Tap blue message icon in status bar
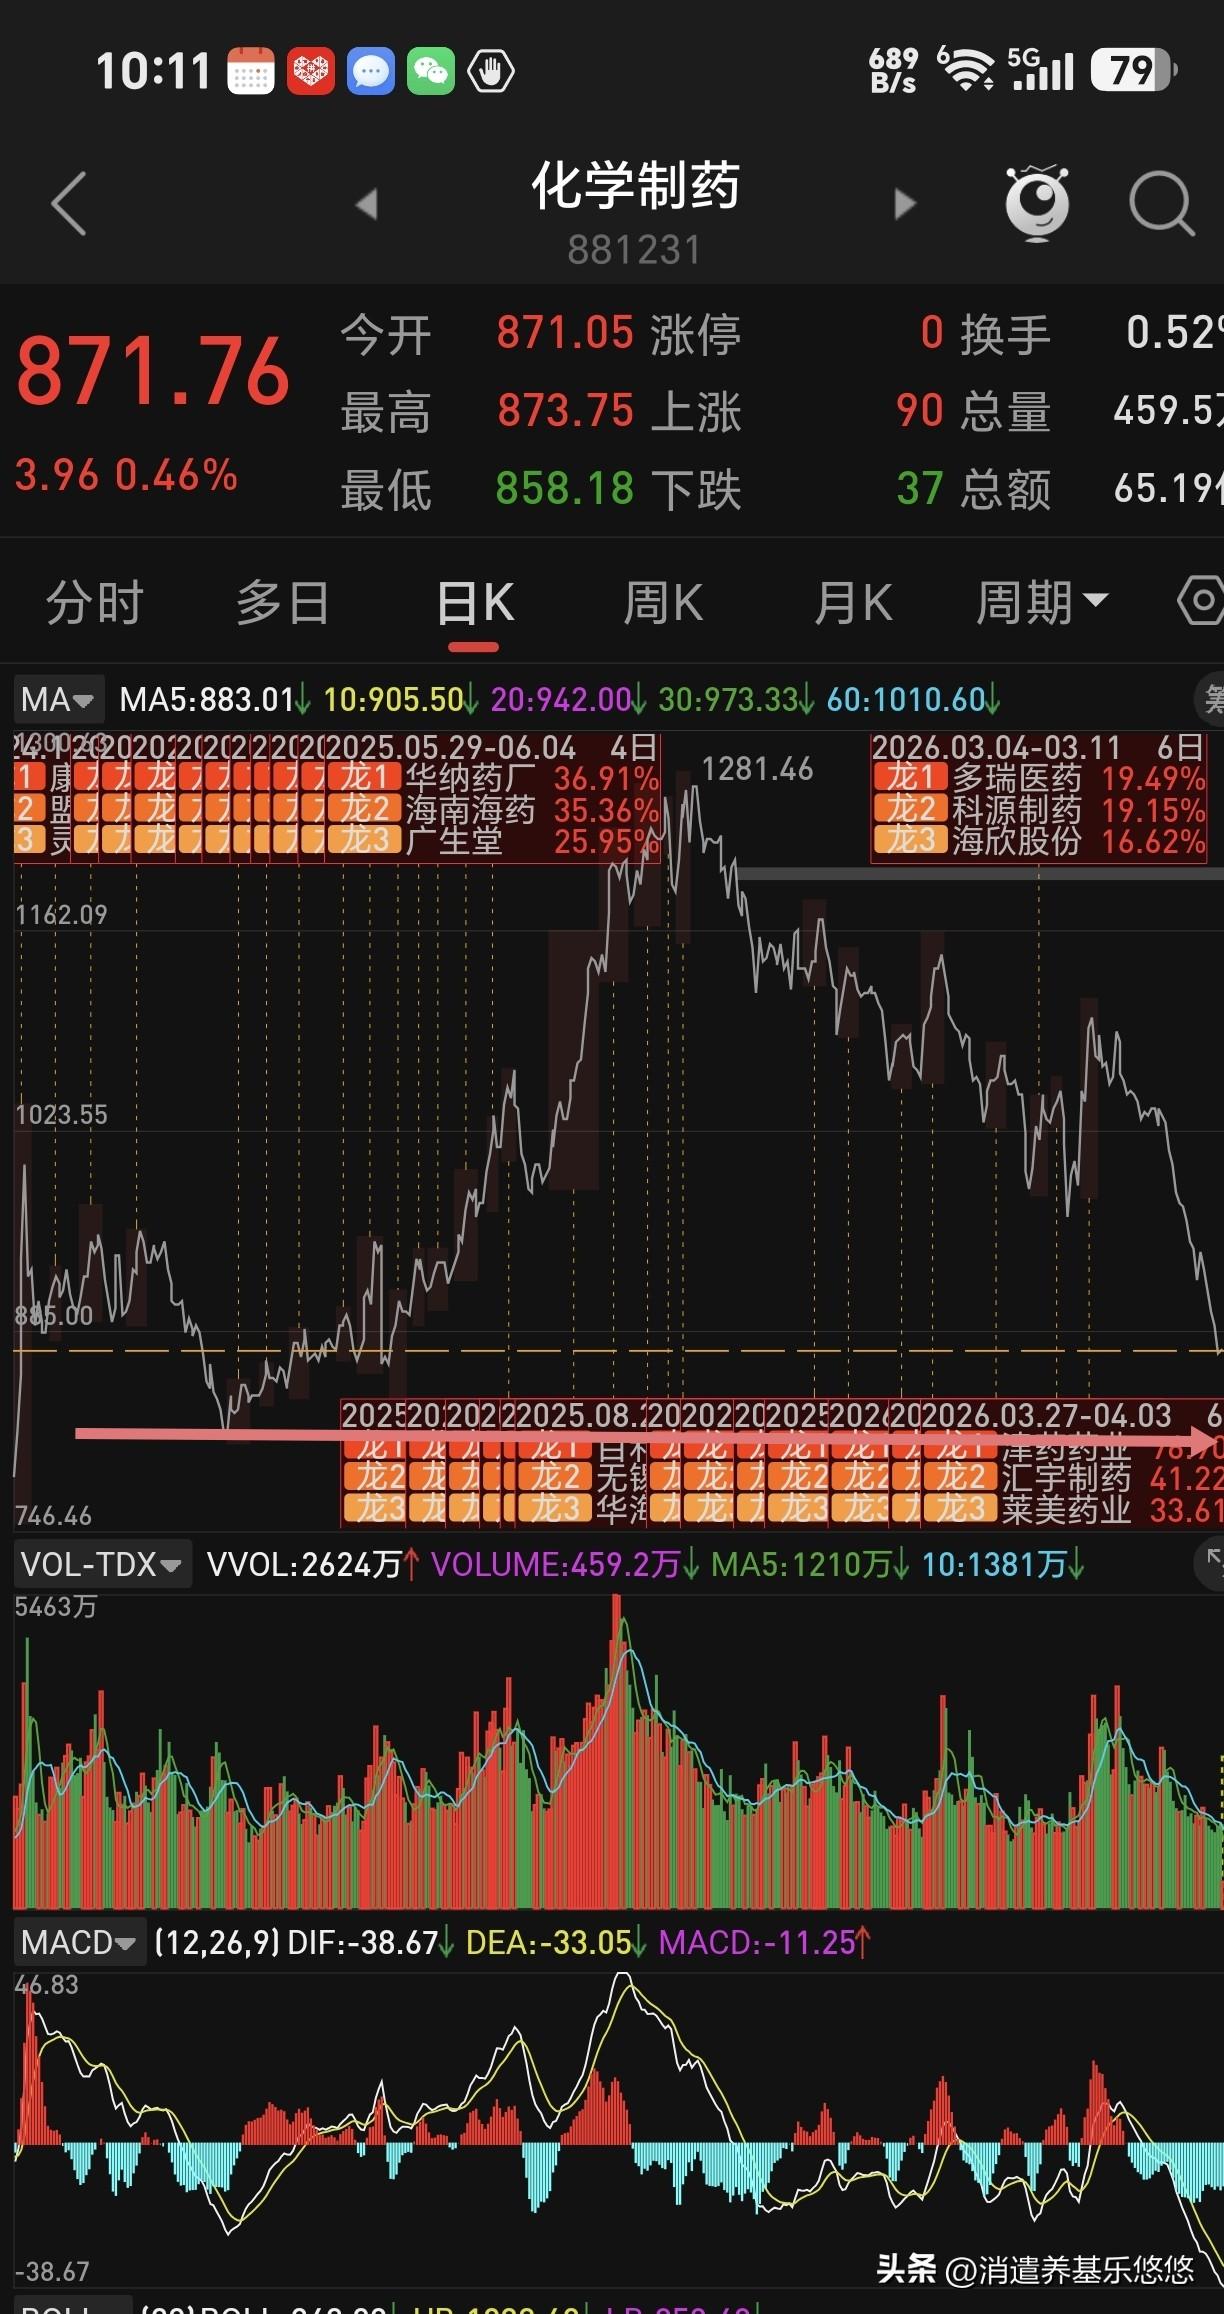 [371, 71]
